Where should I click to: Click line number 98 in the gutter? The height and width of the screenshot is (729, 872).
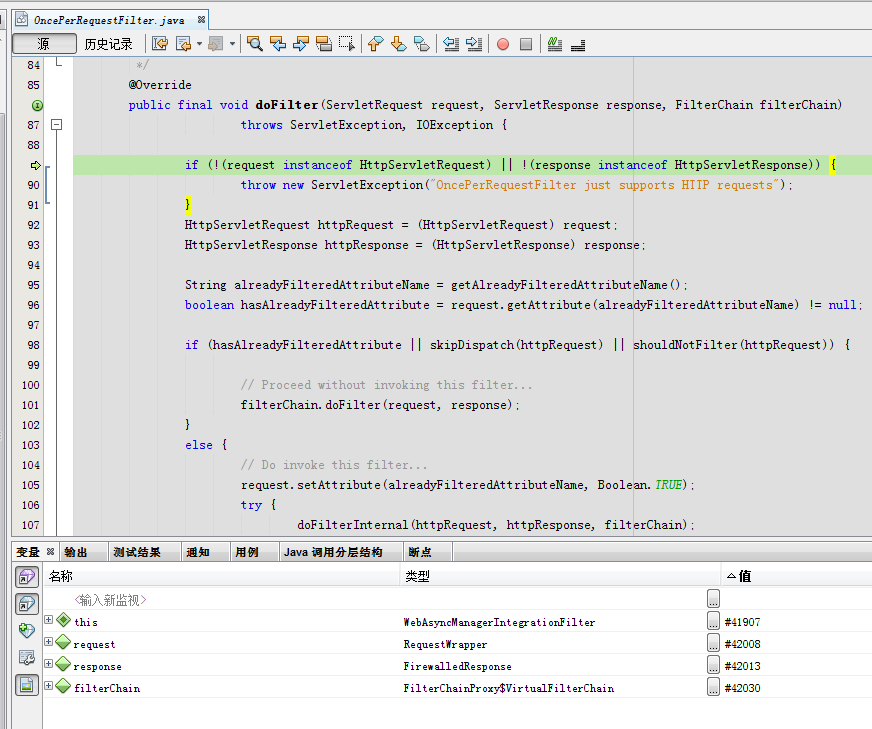33,345
